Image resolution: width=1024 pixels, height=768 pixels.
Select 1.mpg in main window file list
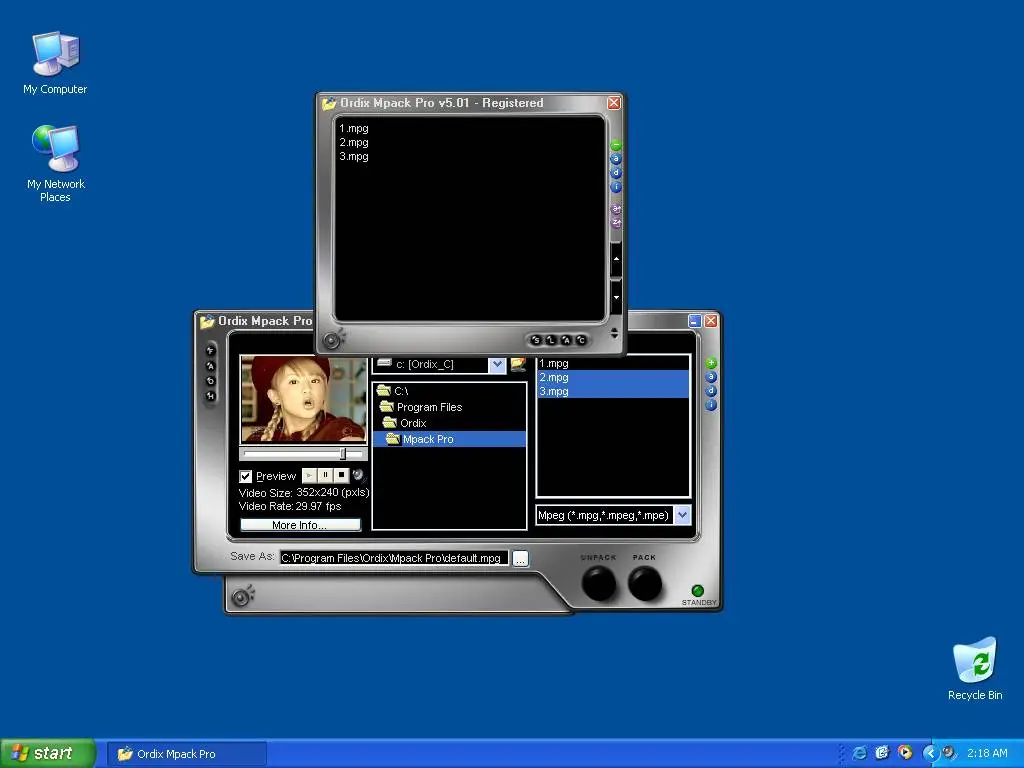[x=613, y=364]
